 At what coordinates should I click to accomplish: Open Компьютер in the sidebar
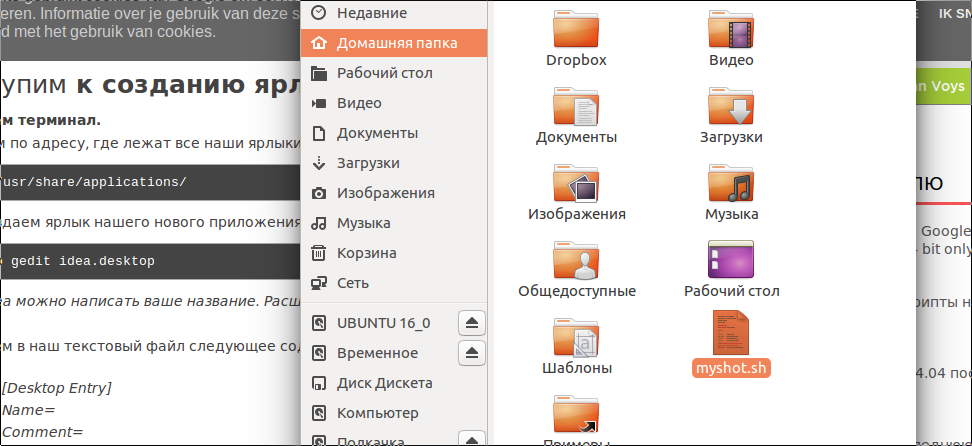coord(394,413)
